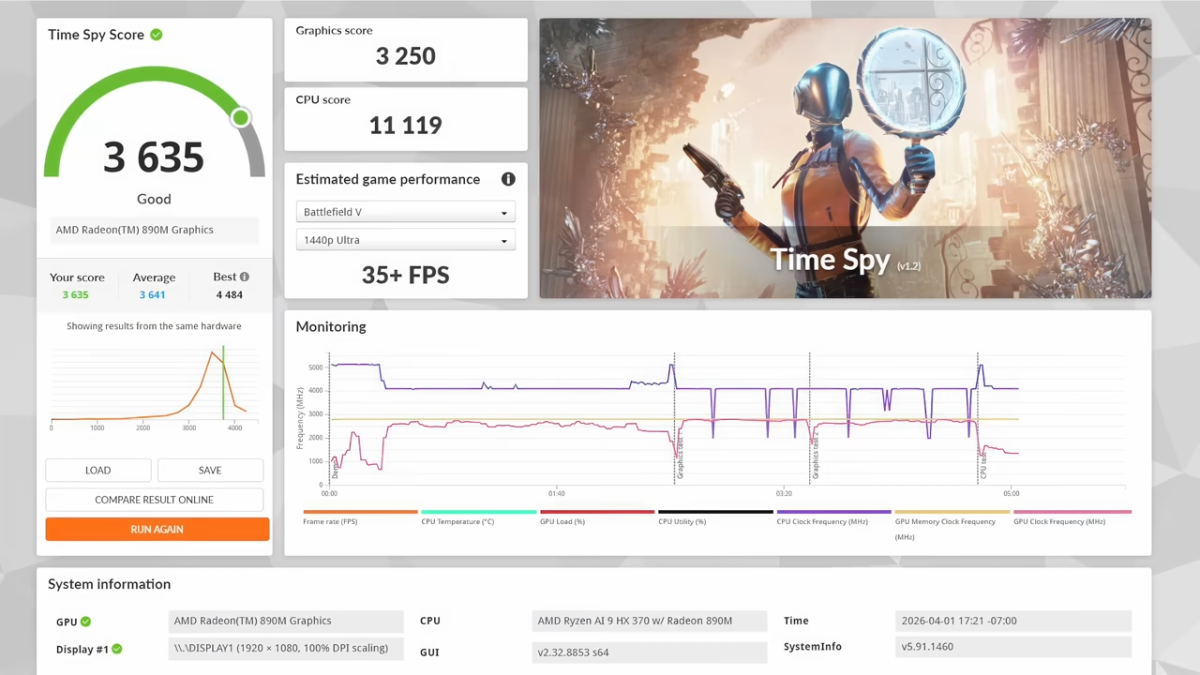Toggle the CPU Utility (%) legend series

[x=715, y=517]
